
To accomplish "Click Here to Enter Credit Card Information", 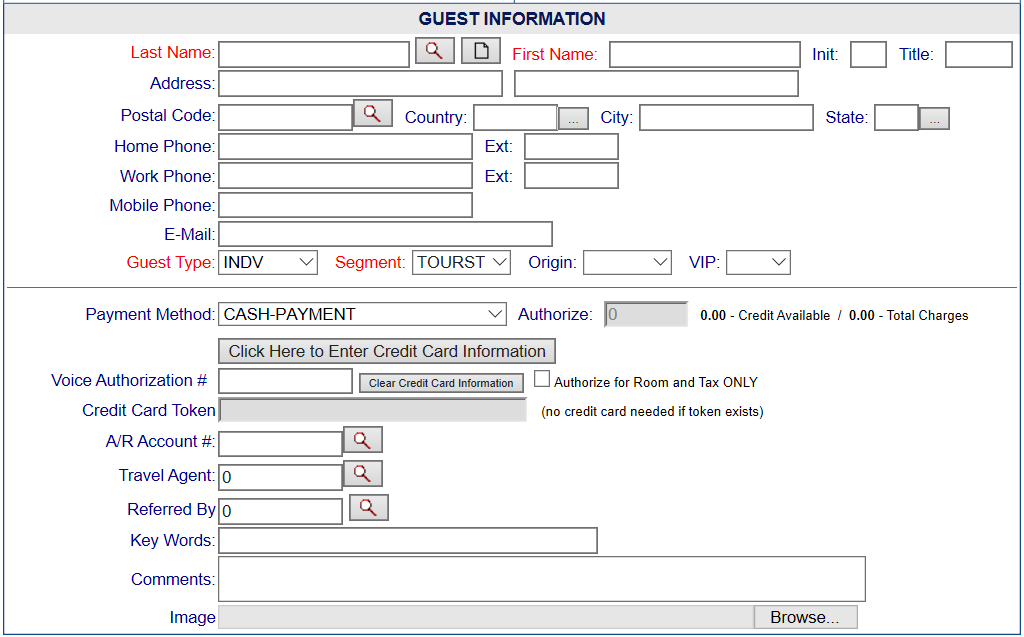I will [386, 351].
